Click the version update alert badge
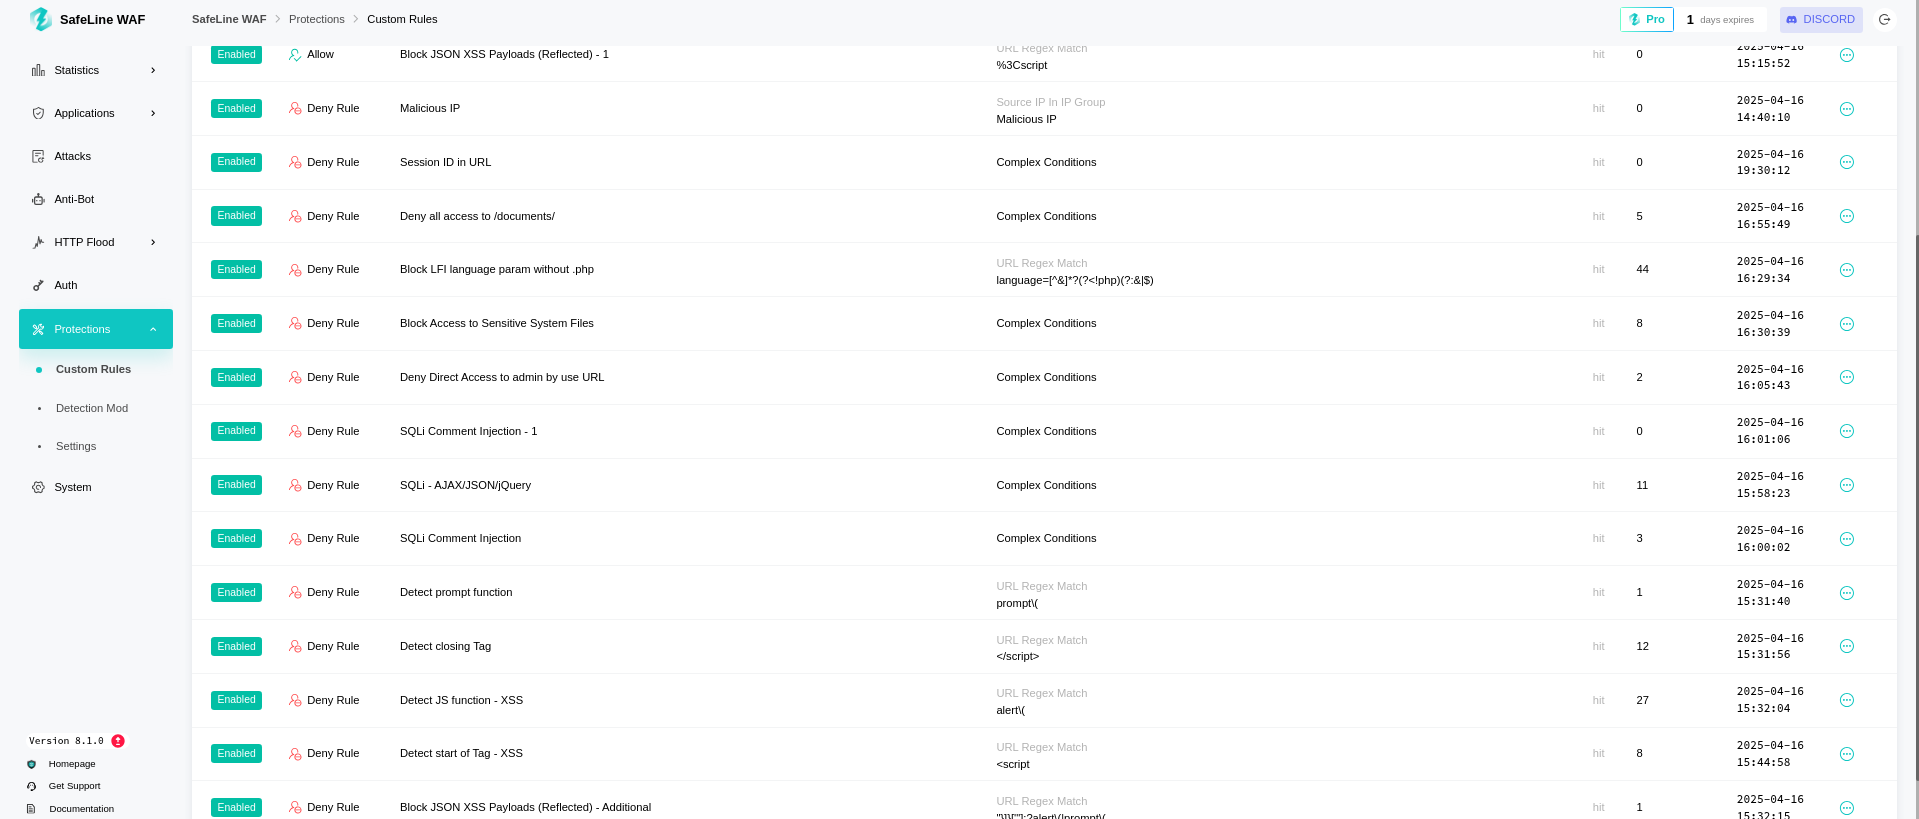Image resolution: width=1919 pixels, height=819 pixels. 118,741
